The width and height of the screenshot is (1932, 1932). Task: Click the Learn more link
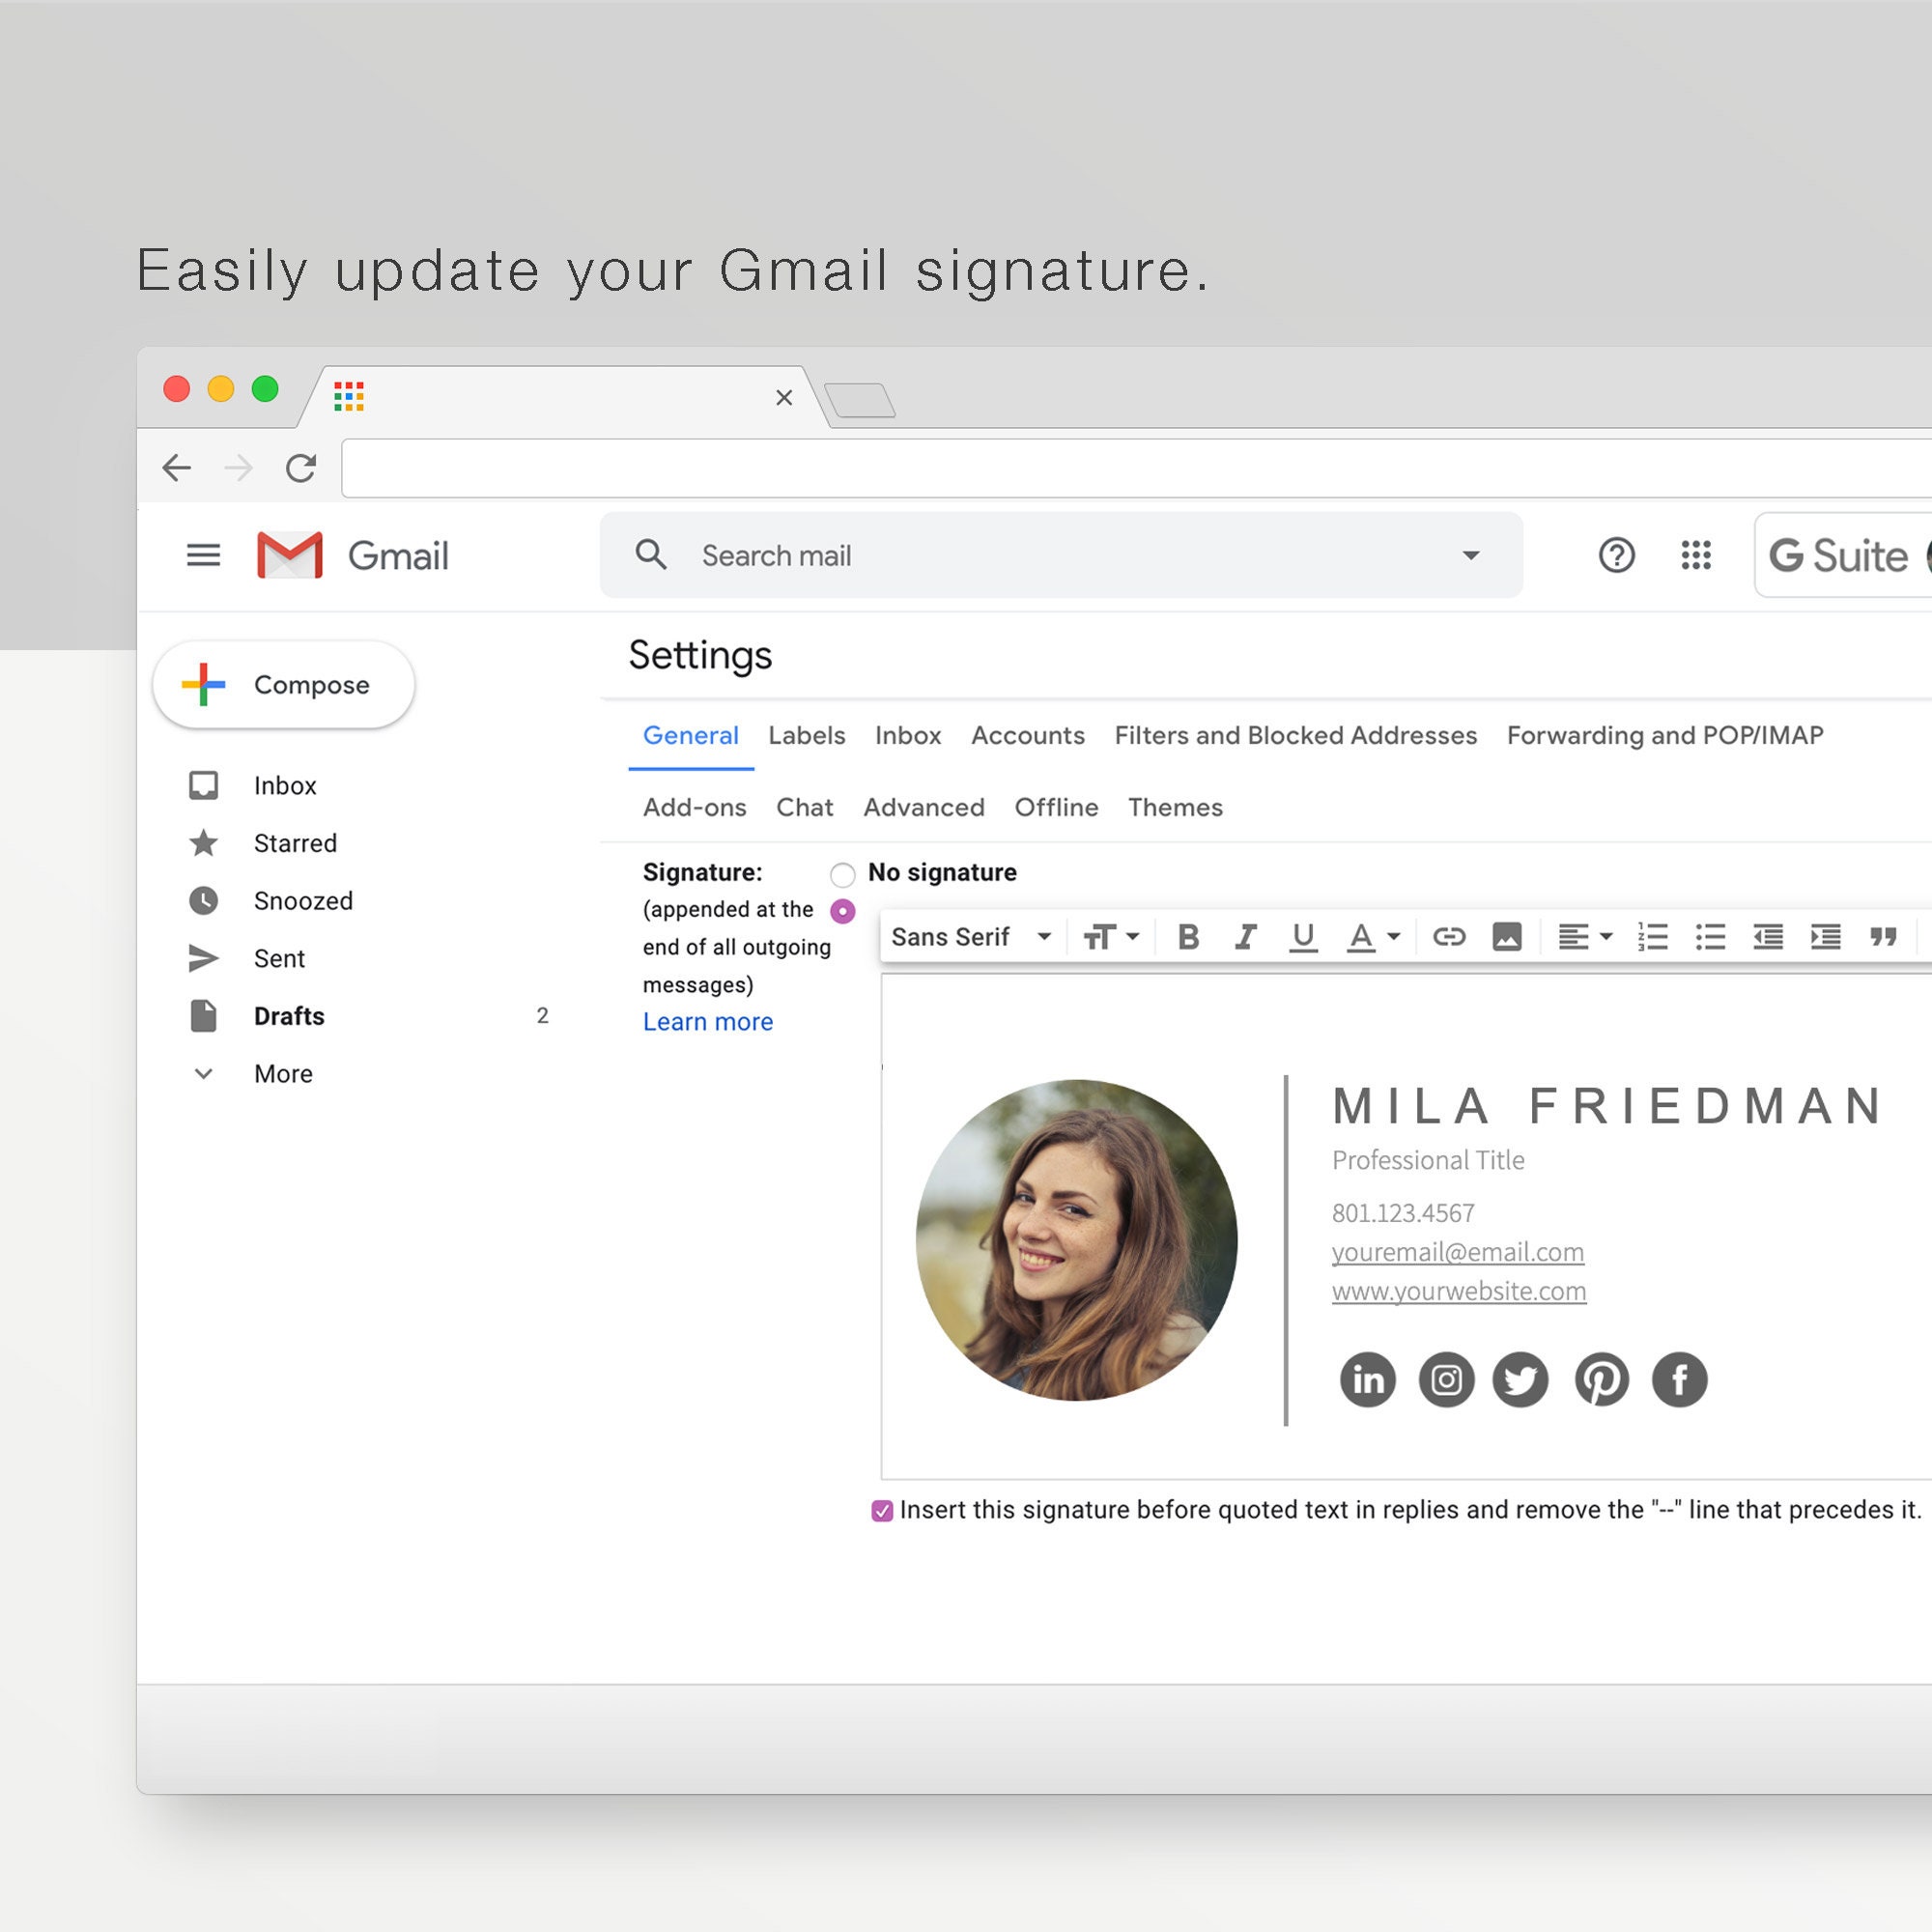706,1021
